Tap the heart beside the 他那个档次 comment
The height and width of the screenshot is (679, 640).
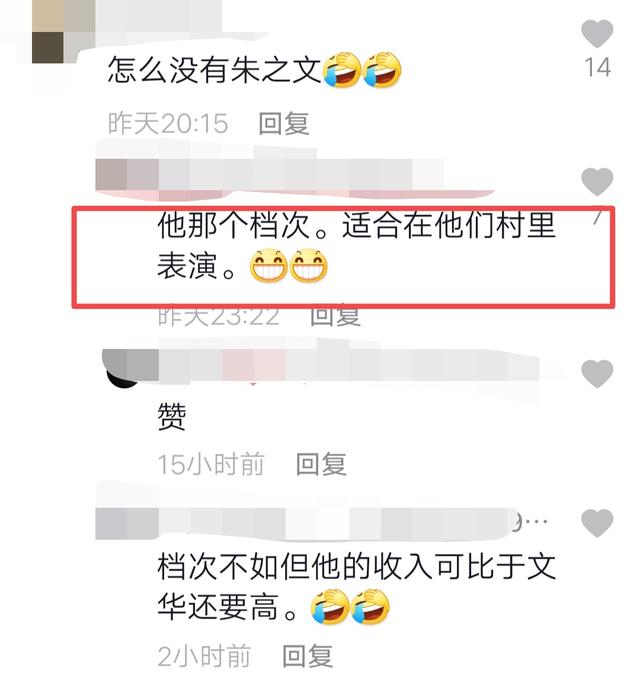click(597, 181)
